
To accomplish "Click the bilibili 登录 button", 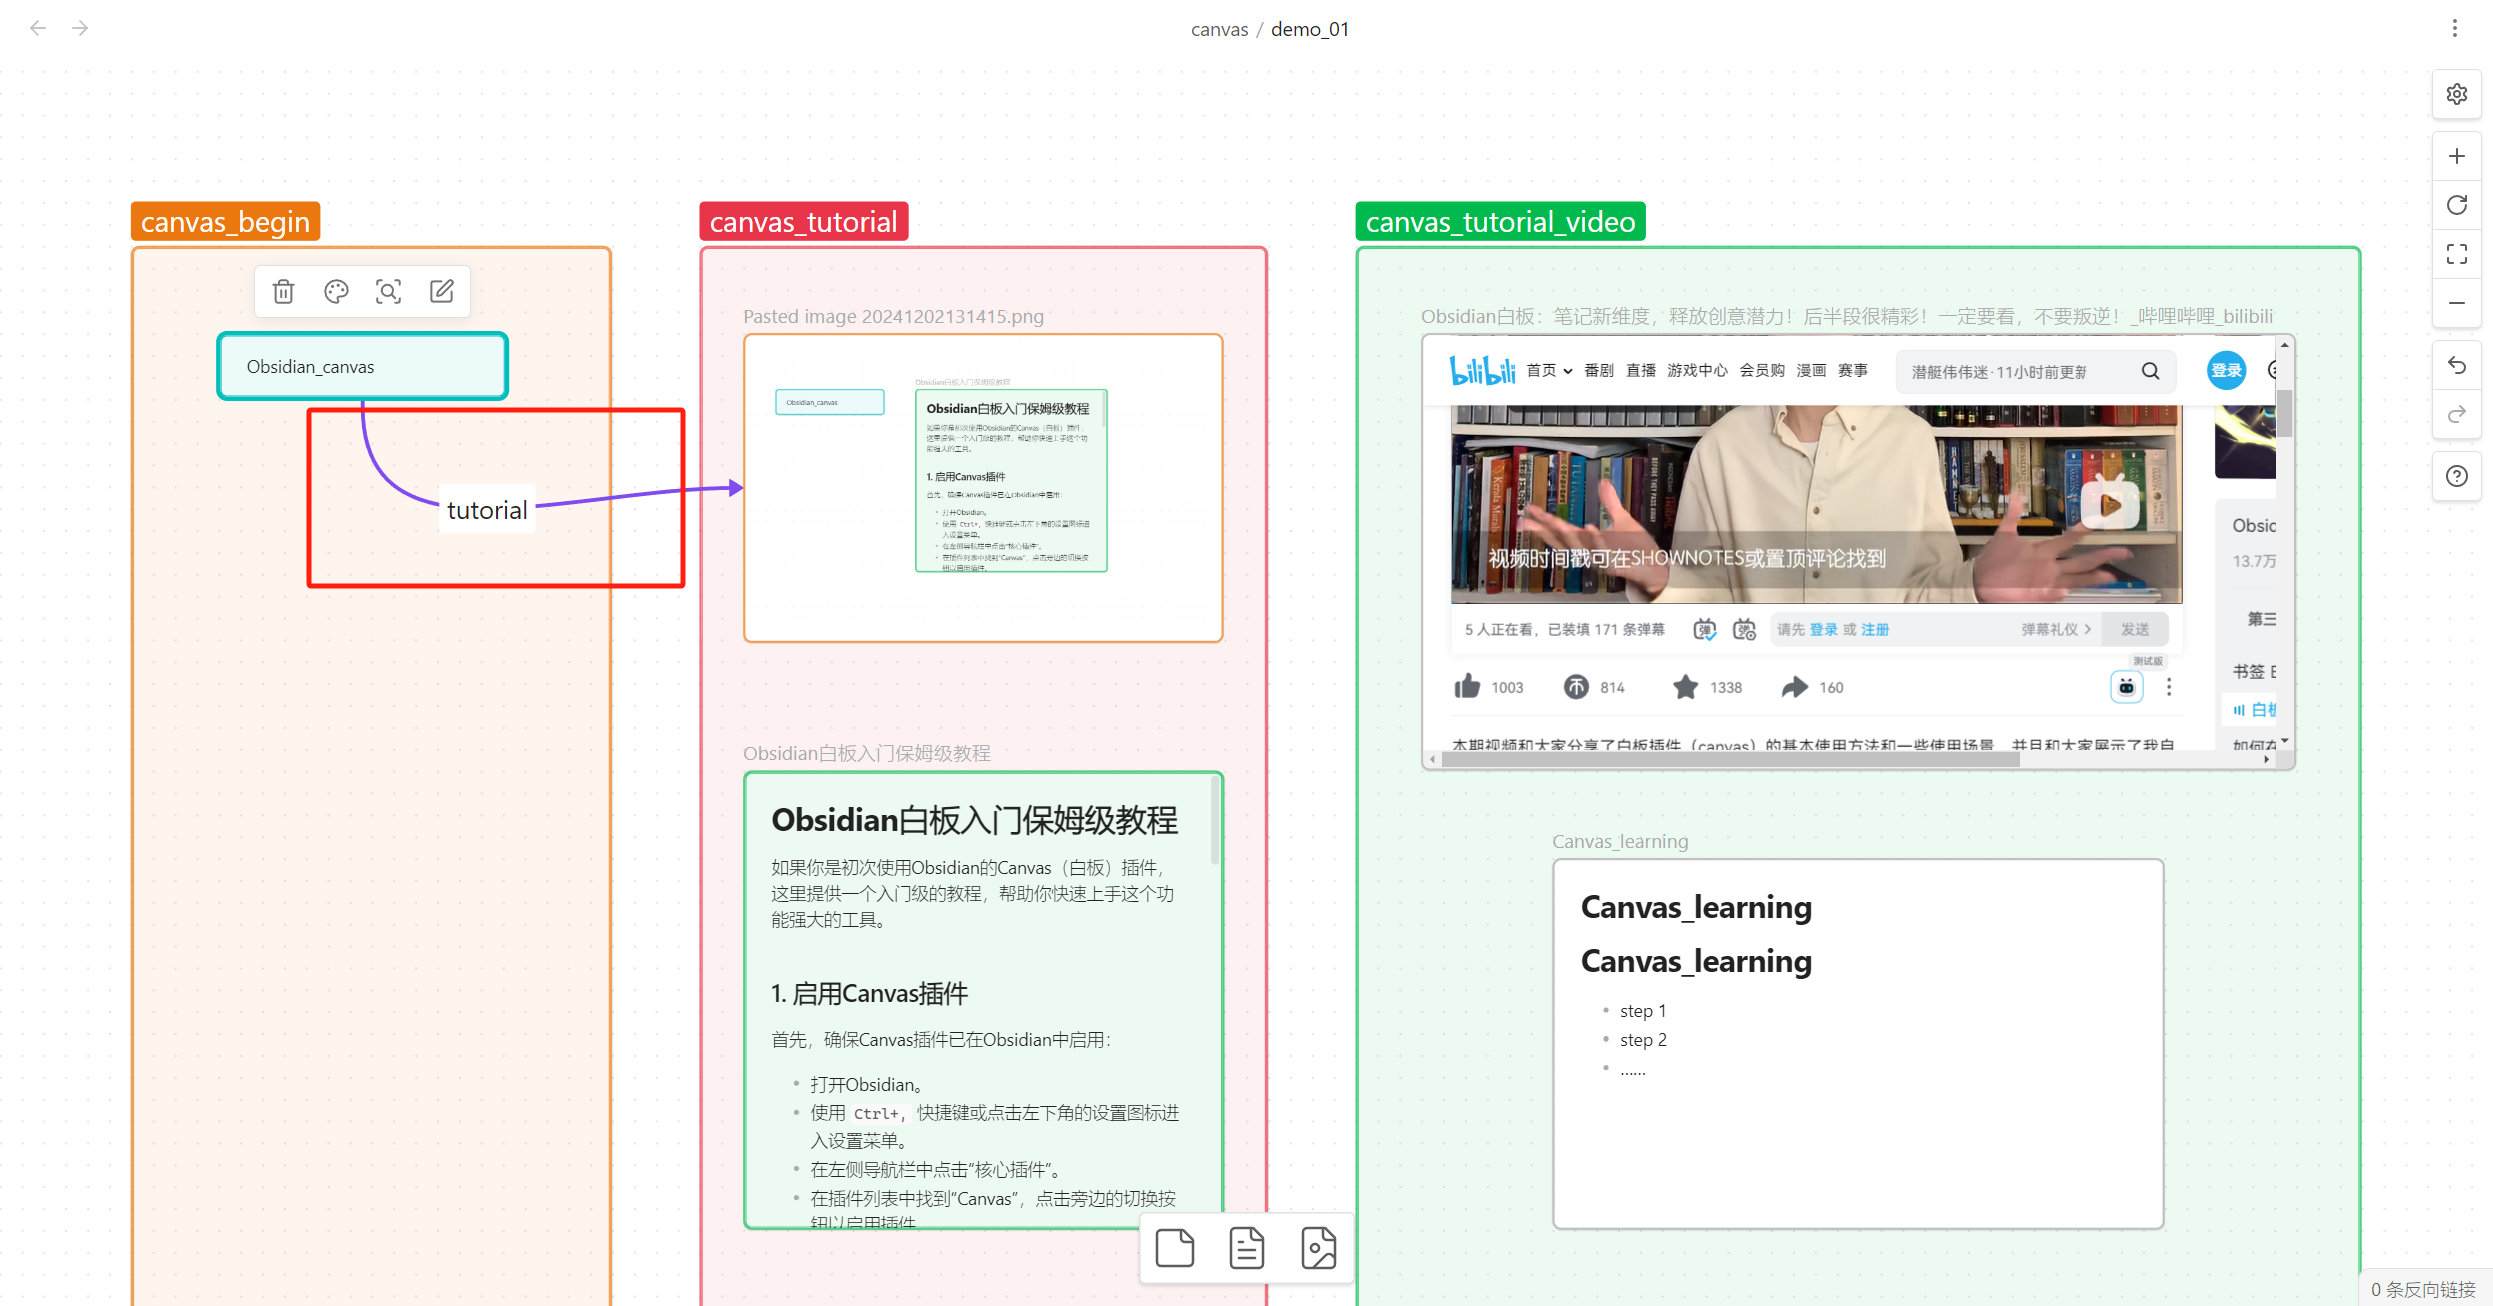I will pos(2225,371).
